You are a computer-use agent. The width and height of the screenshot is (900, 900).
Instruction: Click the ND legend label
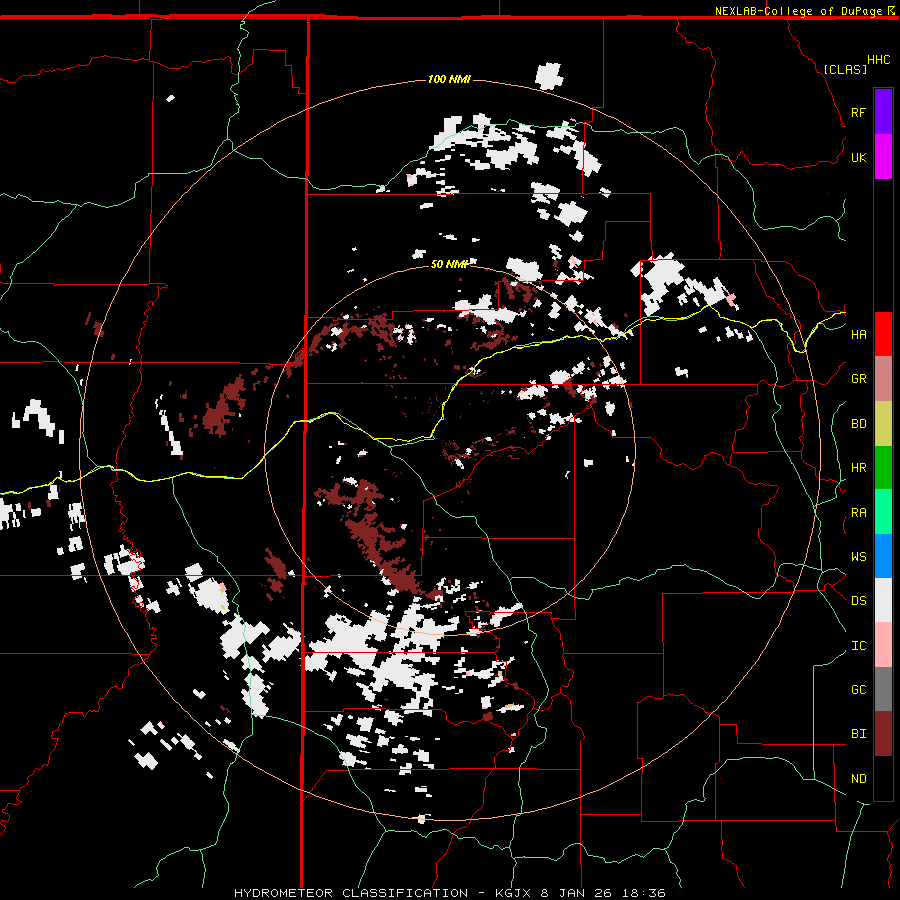point(858,779)
